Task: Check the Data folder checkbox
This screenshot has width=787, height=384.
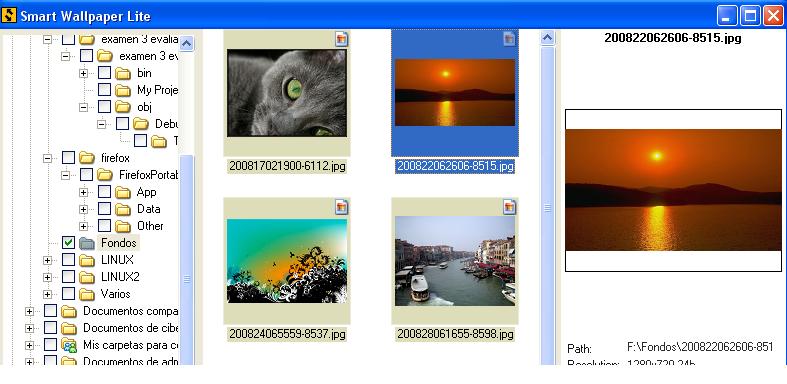Action: 104,209
